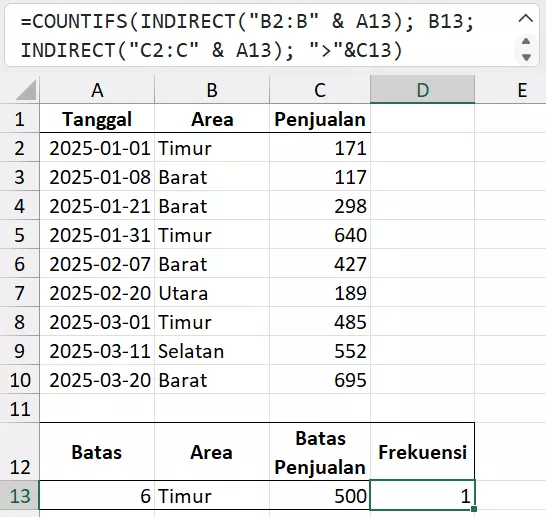
Task: Select column C header
Action: [x=320, y=90]
